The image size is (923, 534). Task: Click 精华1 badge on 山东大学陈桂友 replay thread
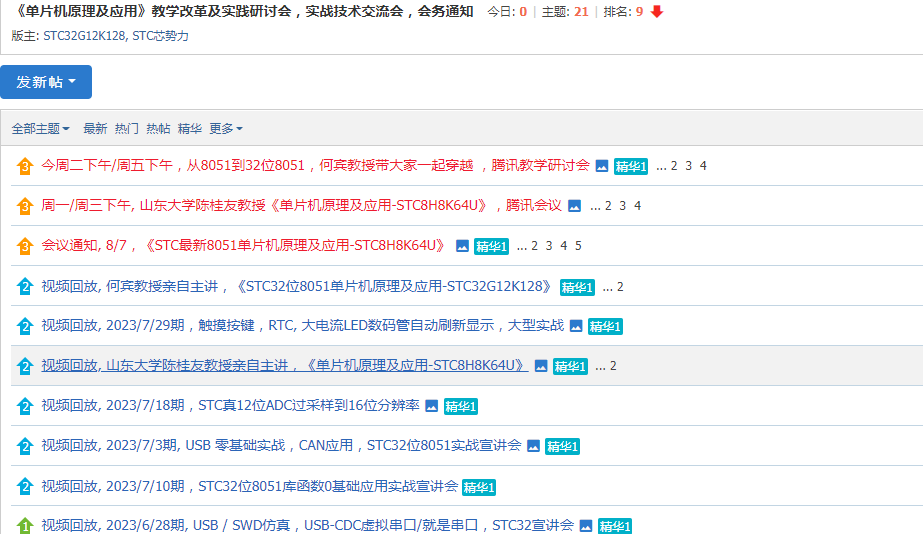570,367
